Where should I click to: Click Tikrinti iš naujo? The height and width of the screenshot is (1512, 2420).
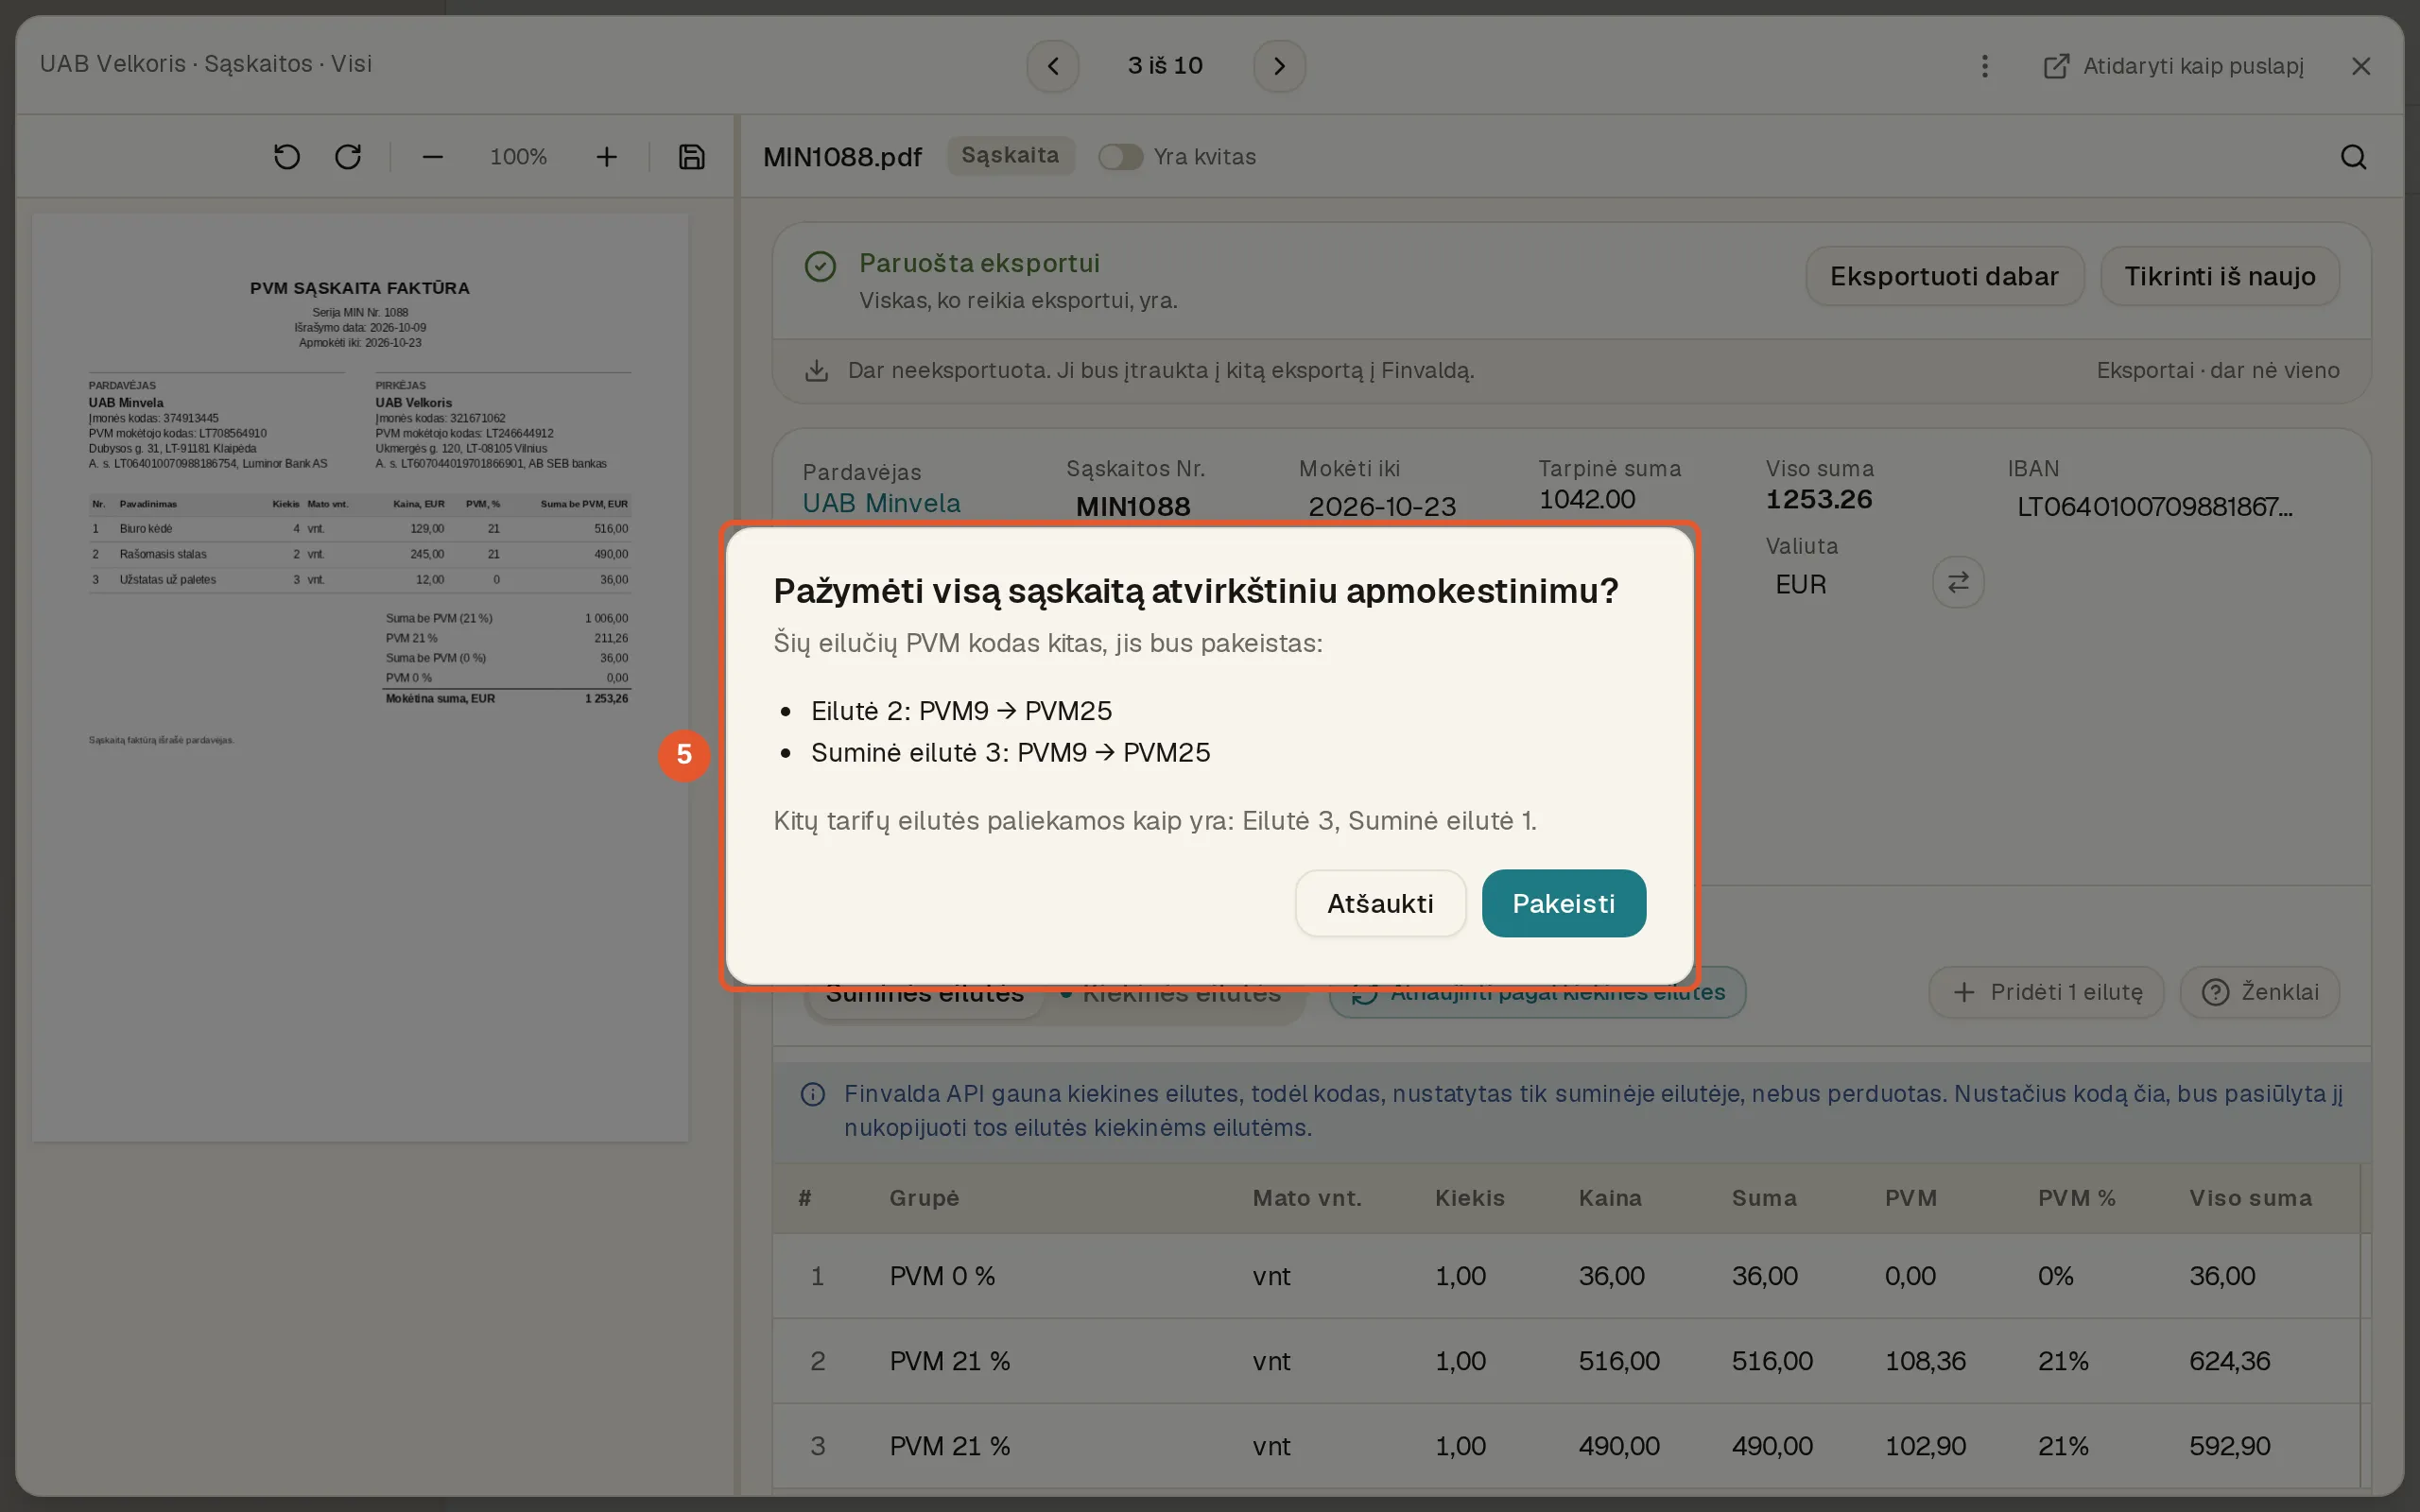[x=2219, y=276]
